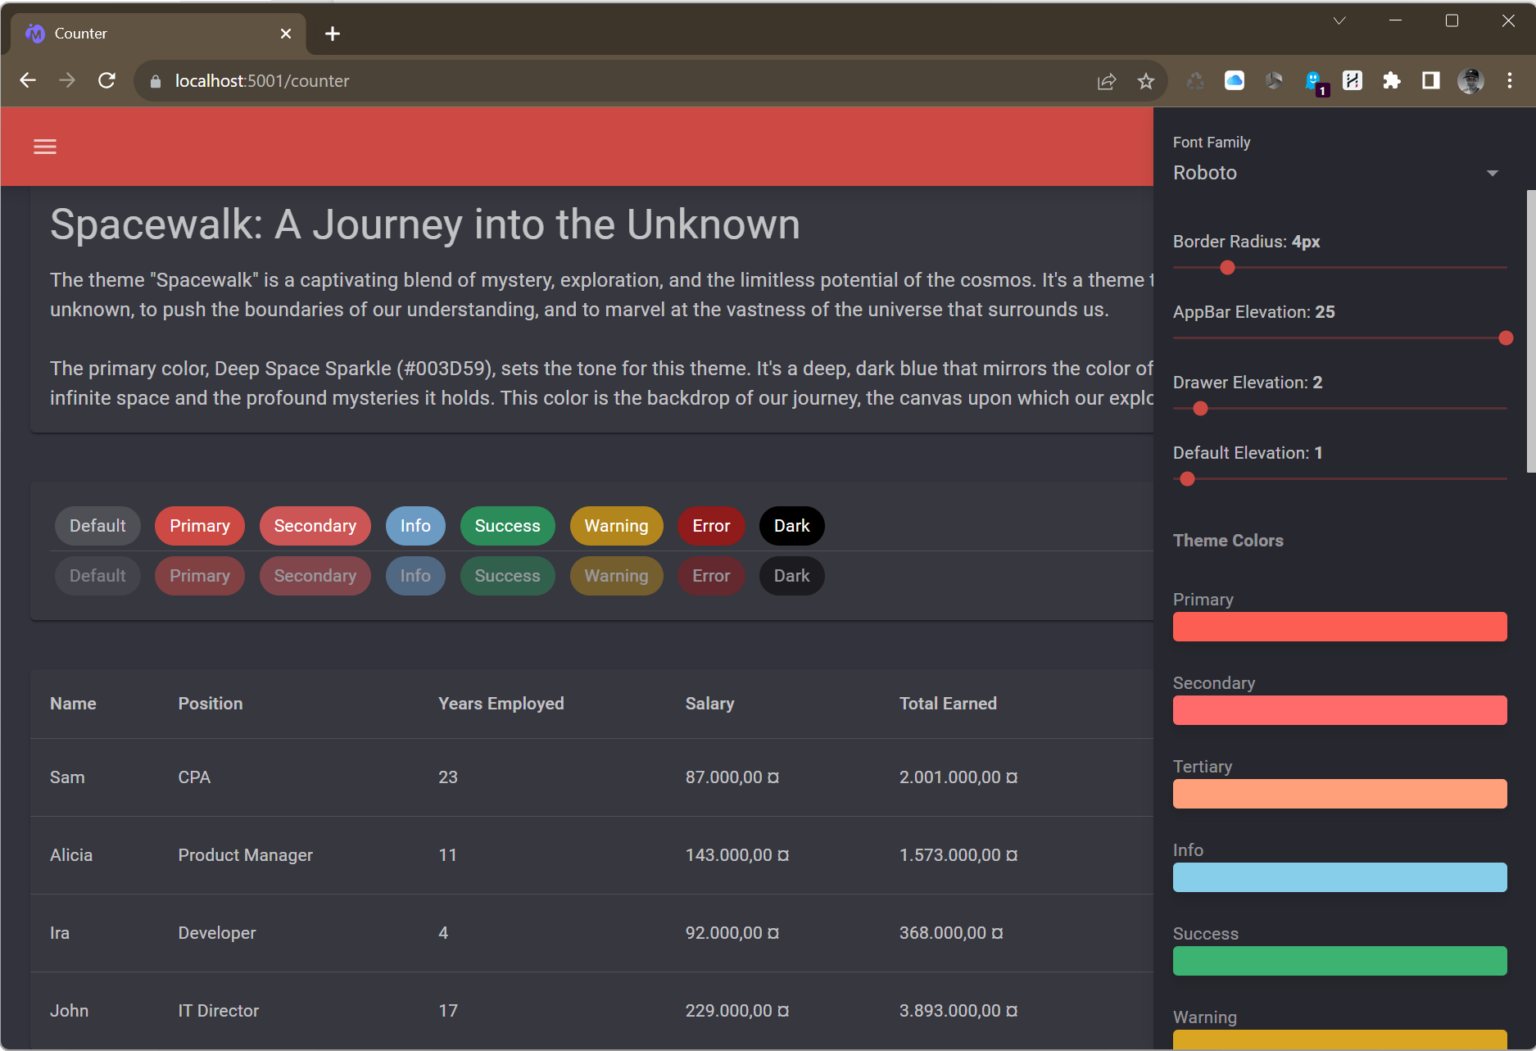The height and width of the screenshot is (1051, 1536).
Task: Open the tab search chevron
Action: [1339, 20]
